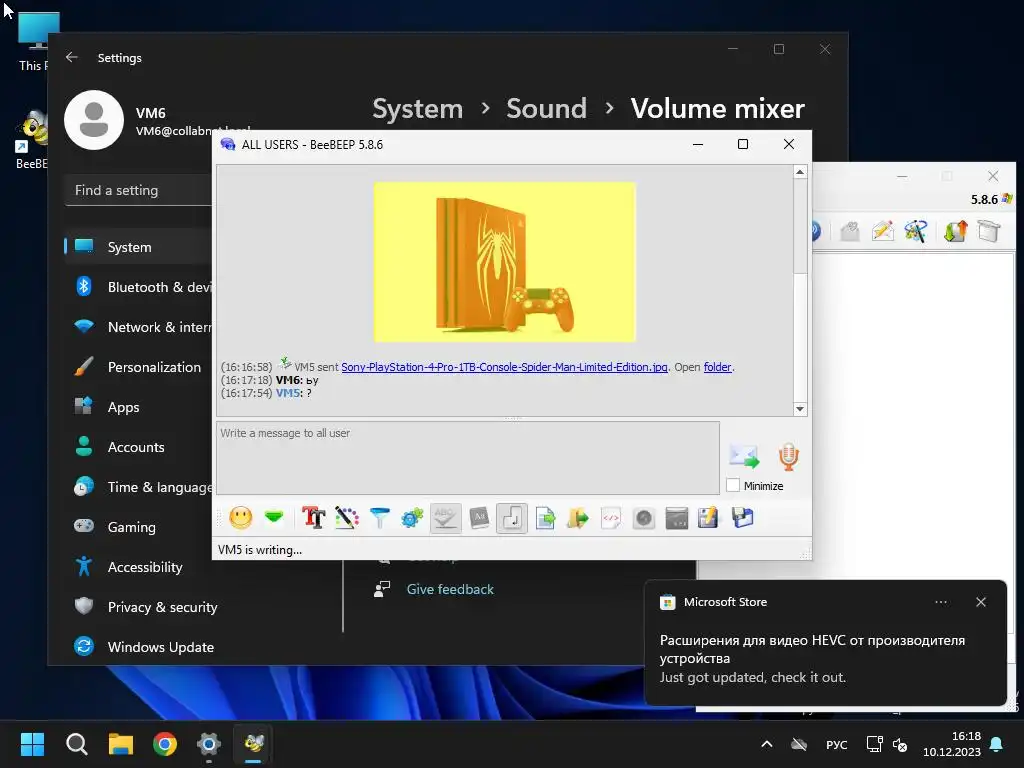The image size is (1024, 768).
Task: Record a voice message with microphone icon
Action: click(x=788, y=456)
